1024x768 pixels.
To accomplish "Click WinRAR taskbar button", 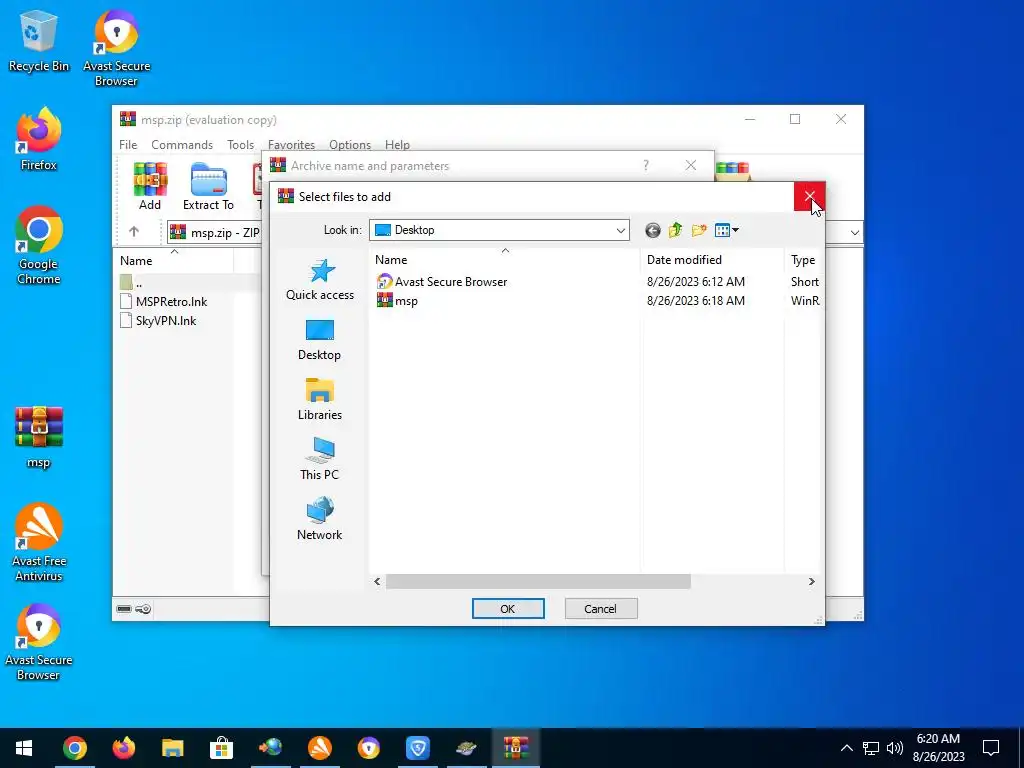I will [x=515, y=748].
